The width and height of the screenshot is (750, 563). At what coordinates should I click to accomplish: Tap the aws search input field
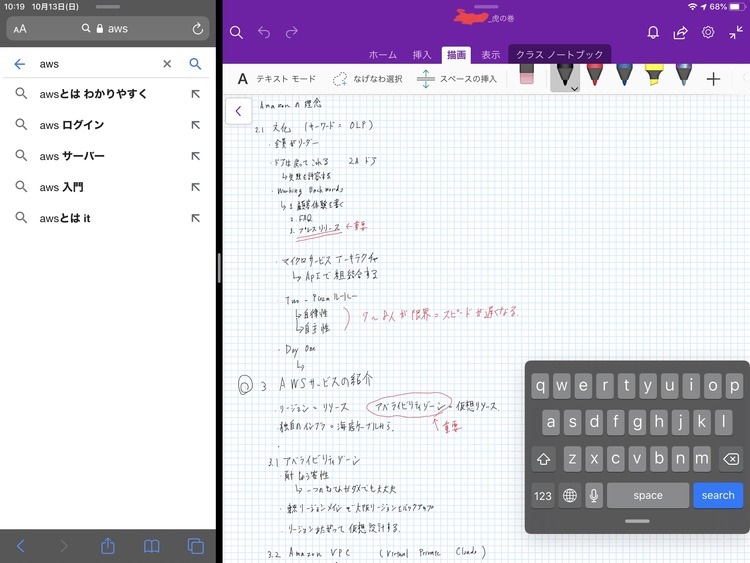(x=96, y=64)
